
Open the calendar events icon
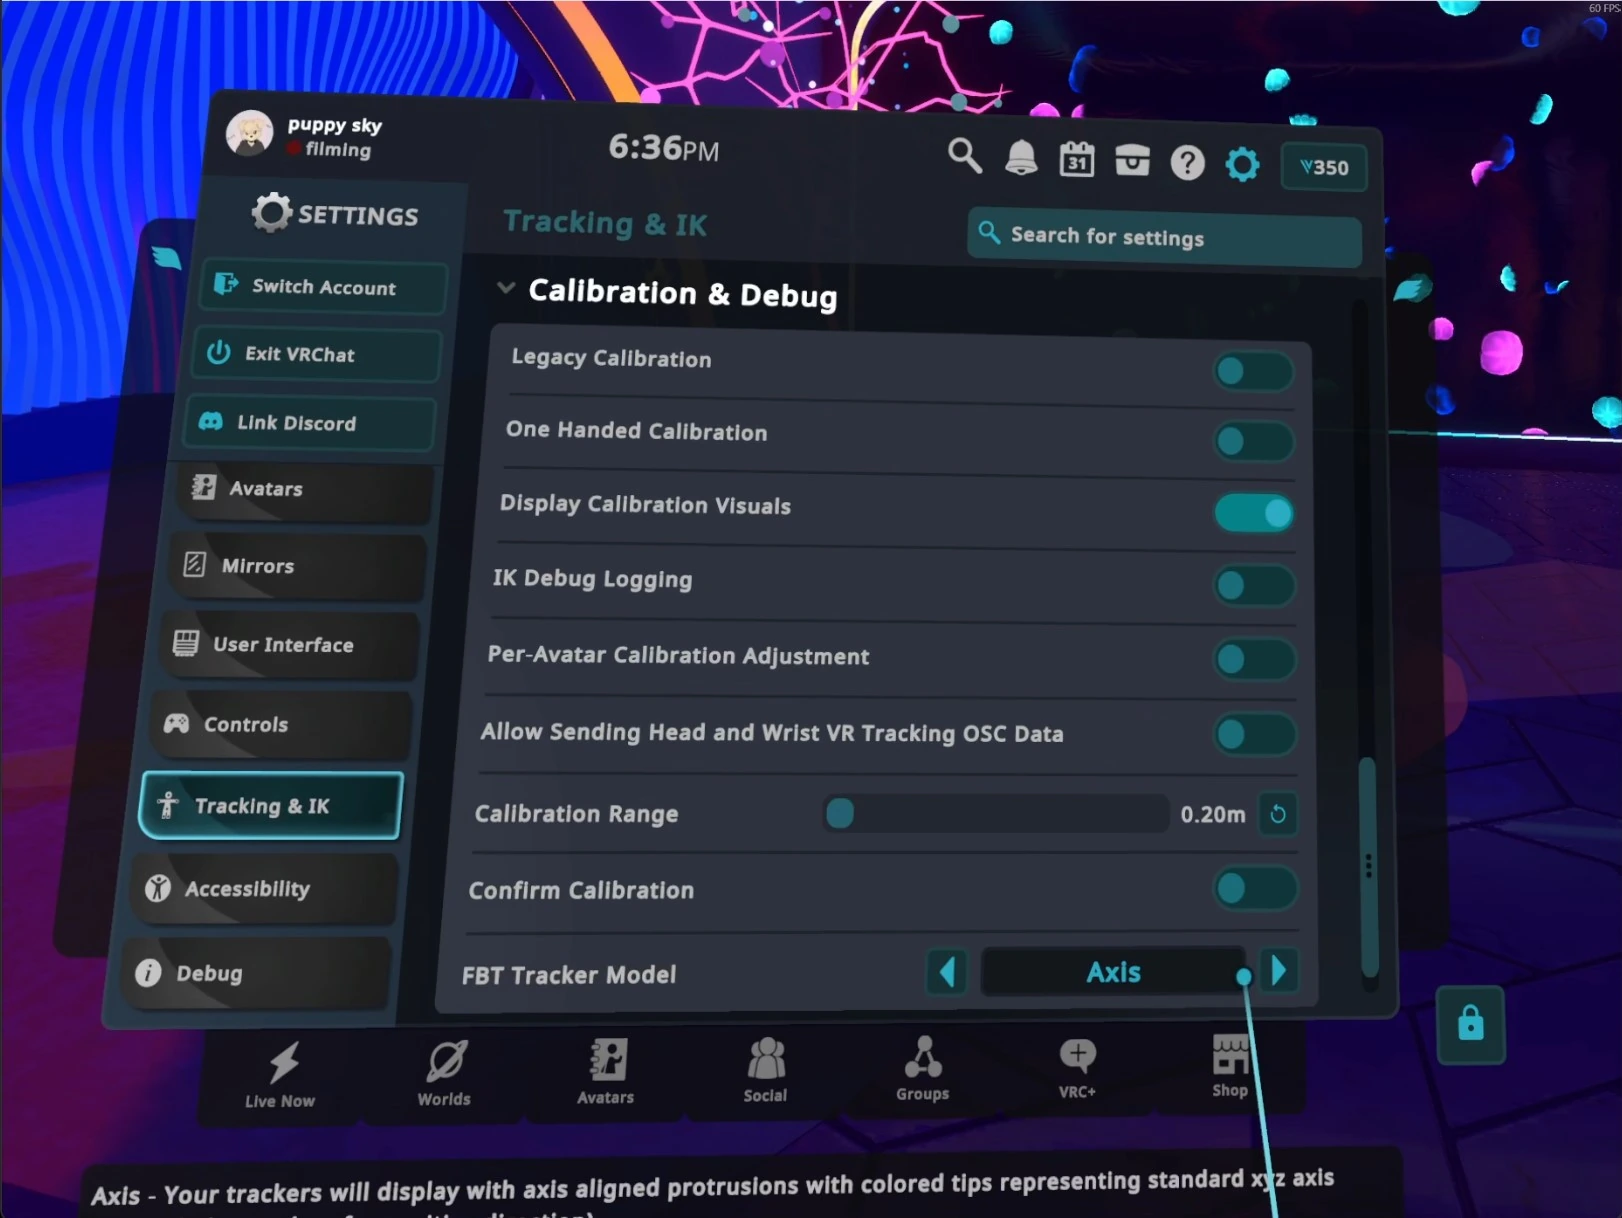point(1076,160)
